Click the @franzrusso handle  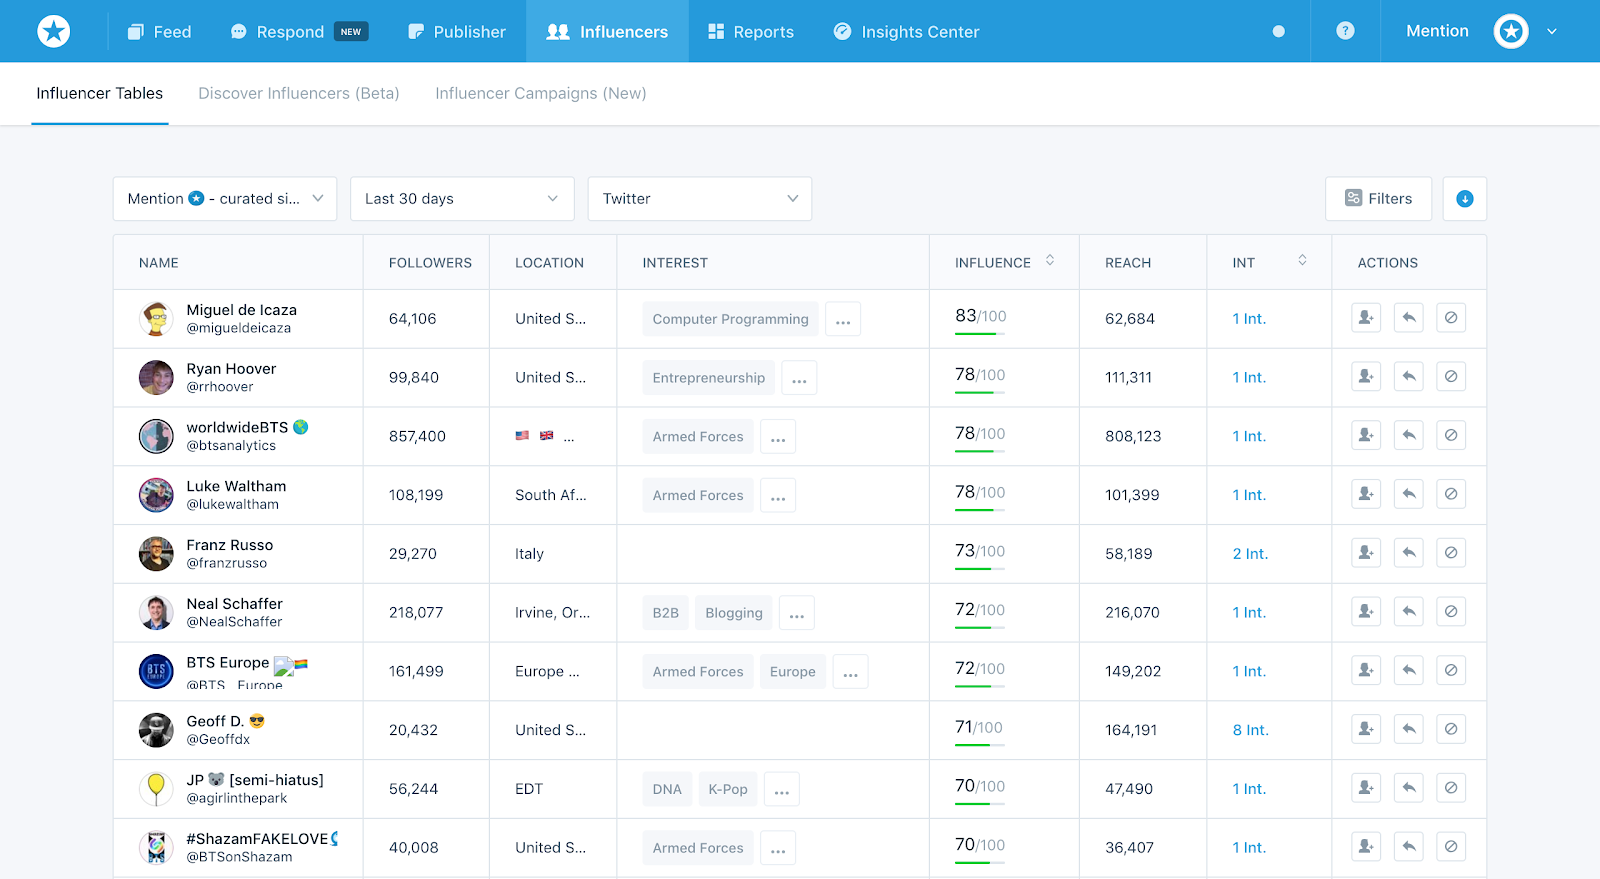click(x=226, y=563)
